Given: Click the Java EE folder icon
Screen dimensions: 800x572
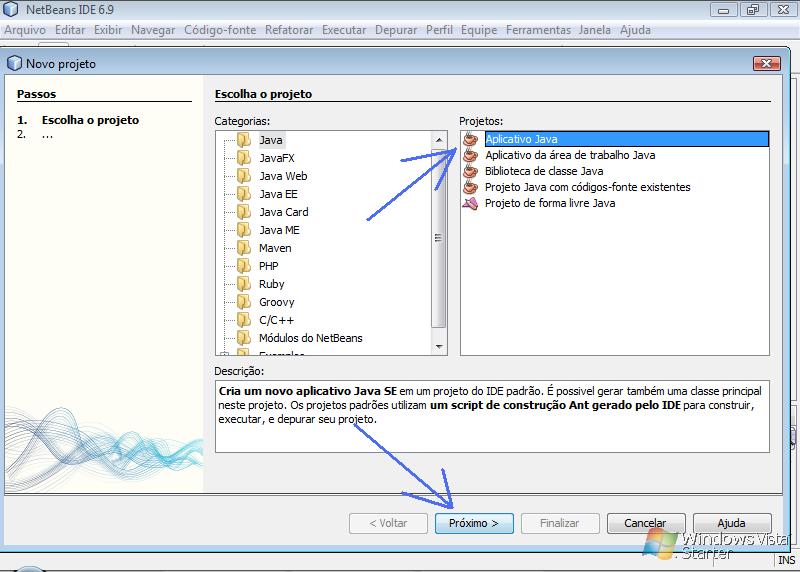Looking at the screenshot, I should click(x=244, y=194).
